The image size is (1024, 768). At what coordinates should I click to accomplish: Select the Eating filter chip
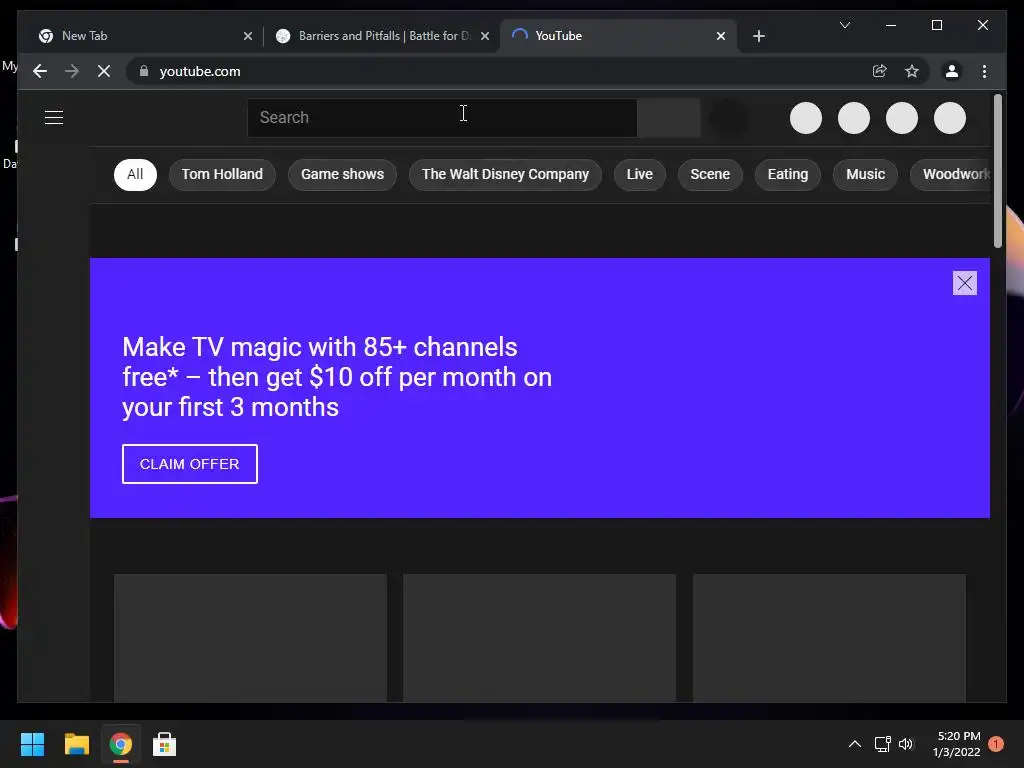point(788,174)
